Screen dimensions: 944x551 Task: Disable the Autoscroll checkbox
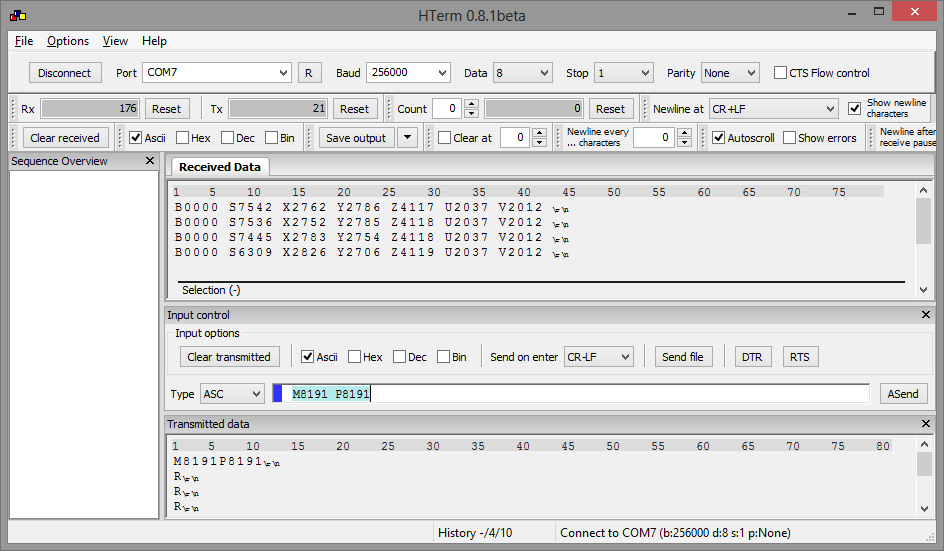[718, 138]
